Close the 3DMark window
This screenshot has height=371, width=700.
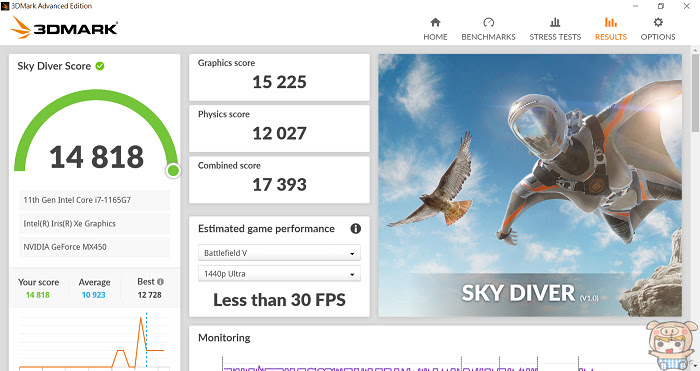pyautogui.click(x=687, y=6)
